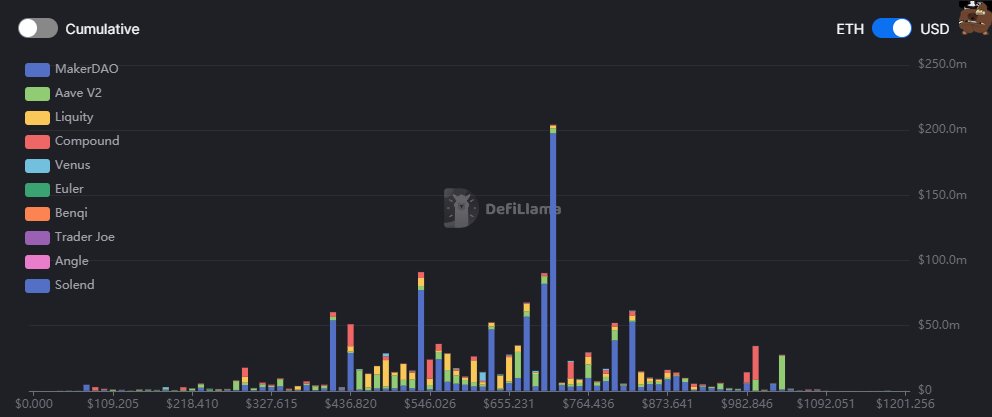Click the ETH label beside the switch
Image resolution: width=992 pixels, height=417 pixels.
(x=850, y=29)
